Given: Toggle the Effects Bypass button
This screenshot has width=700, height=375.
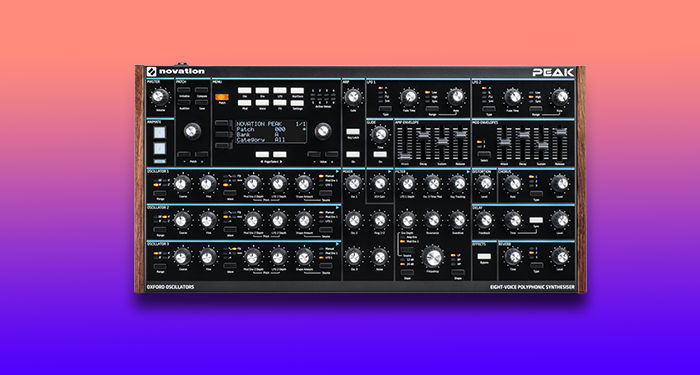Looking at the screenshot, I should 484,256.
